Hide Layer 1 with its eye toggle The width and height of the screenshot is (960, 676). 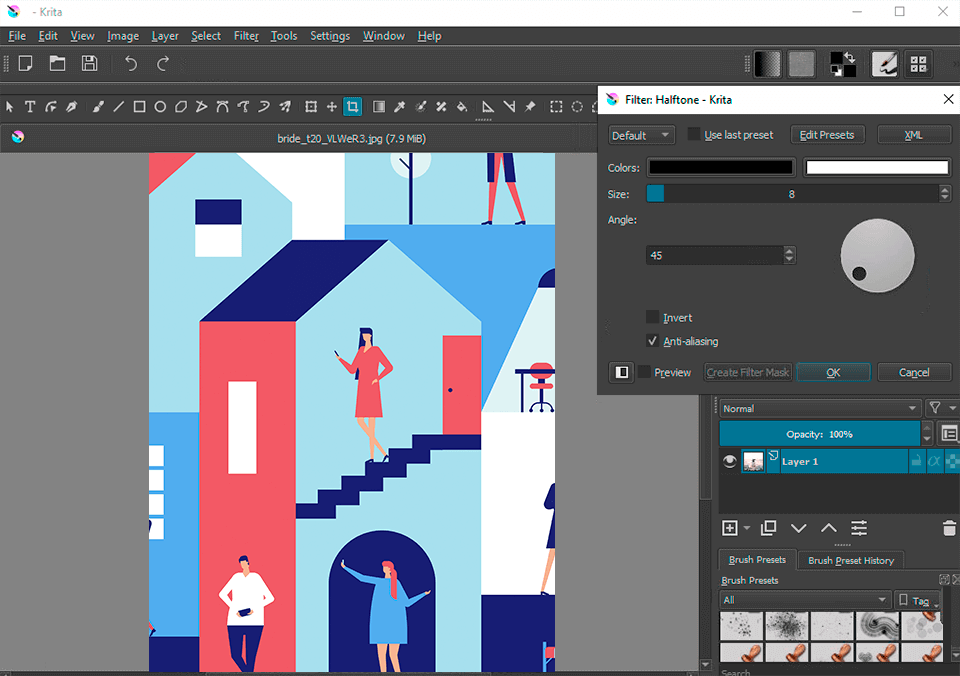729,461
